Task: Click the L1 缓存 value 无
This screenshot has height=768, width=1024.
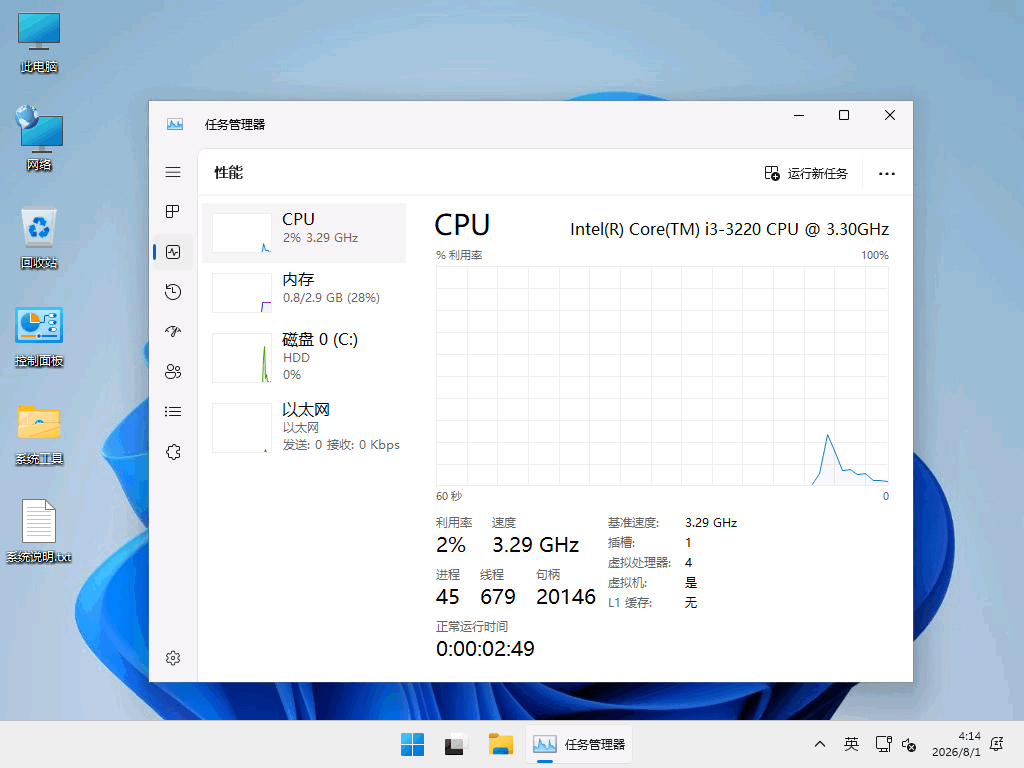Action: [x=691, y=603]
